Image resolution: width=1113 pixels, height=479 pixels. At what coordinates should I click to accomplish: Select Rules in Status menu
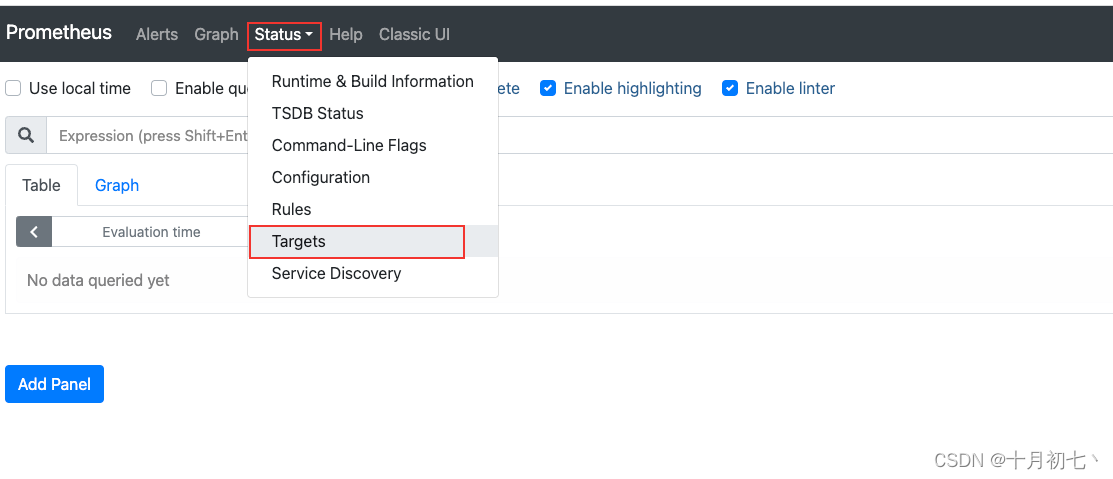click(373, 209)
